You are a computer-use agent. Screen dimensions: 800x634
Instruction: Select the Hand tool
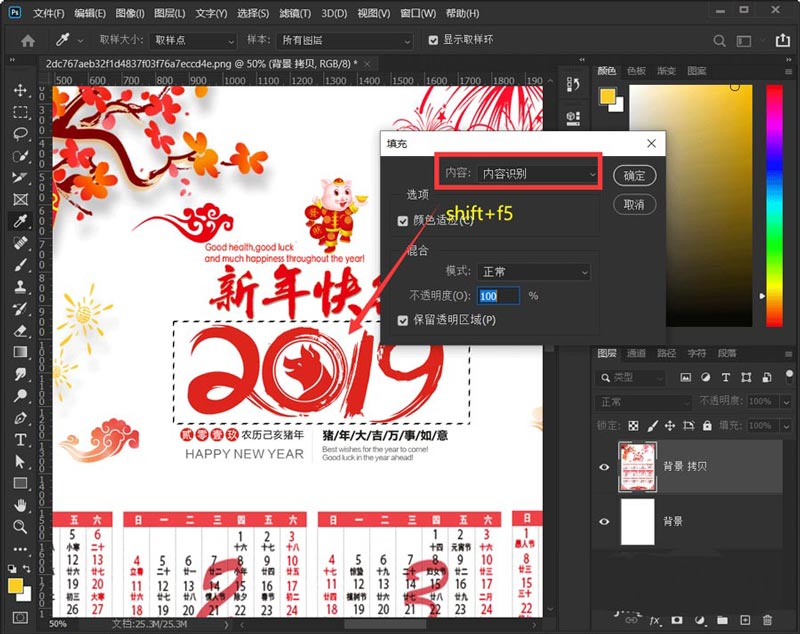pos(20,505)
